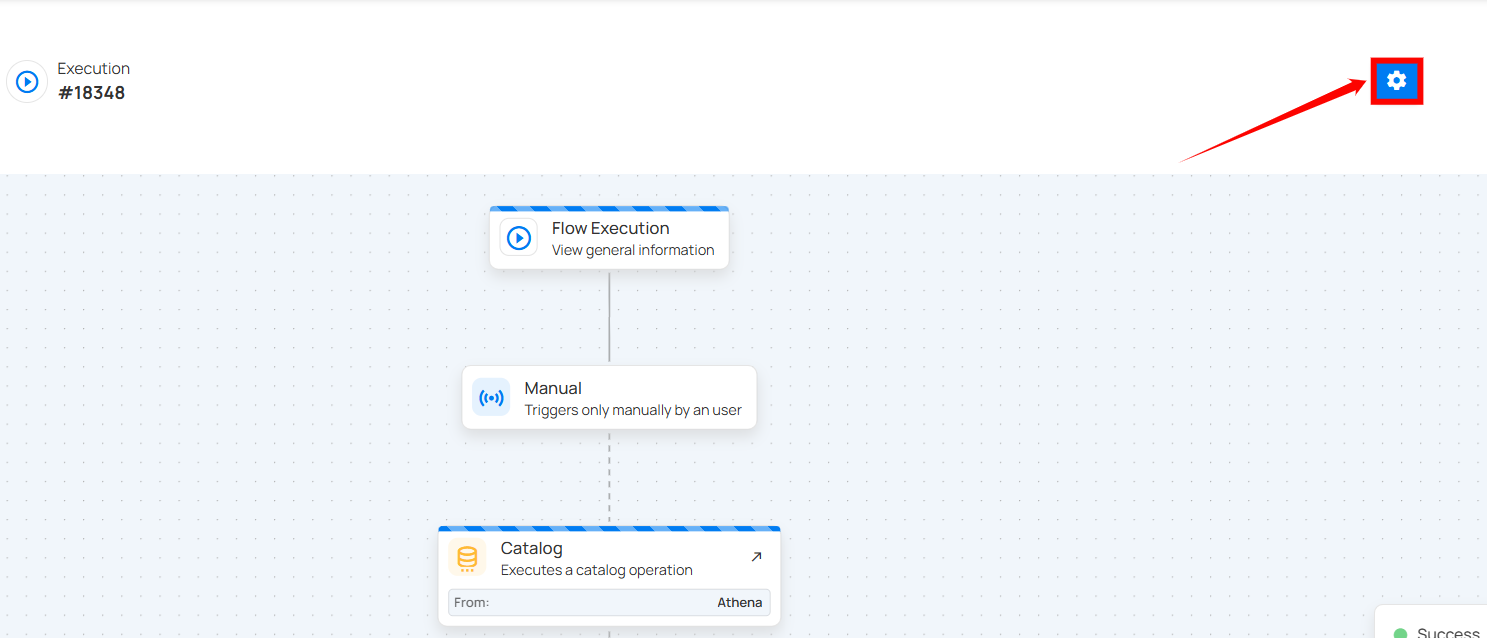Click 'Triggers only manually by an user' text
Image resolution: width=1487 pixels, height=638 pixels.
tap(632, 410)
